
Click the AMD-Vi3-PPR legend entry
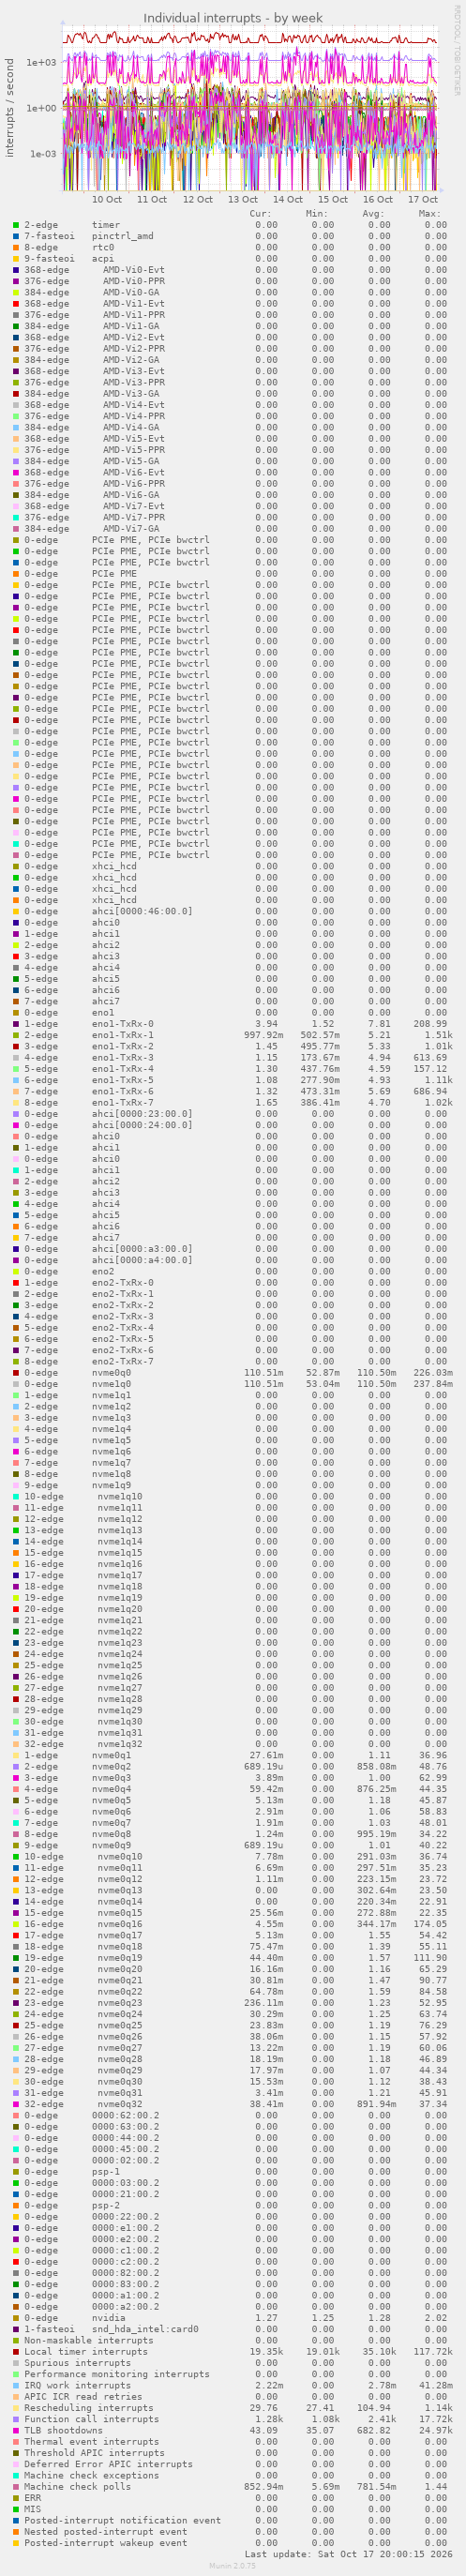coord(134,383)
